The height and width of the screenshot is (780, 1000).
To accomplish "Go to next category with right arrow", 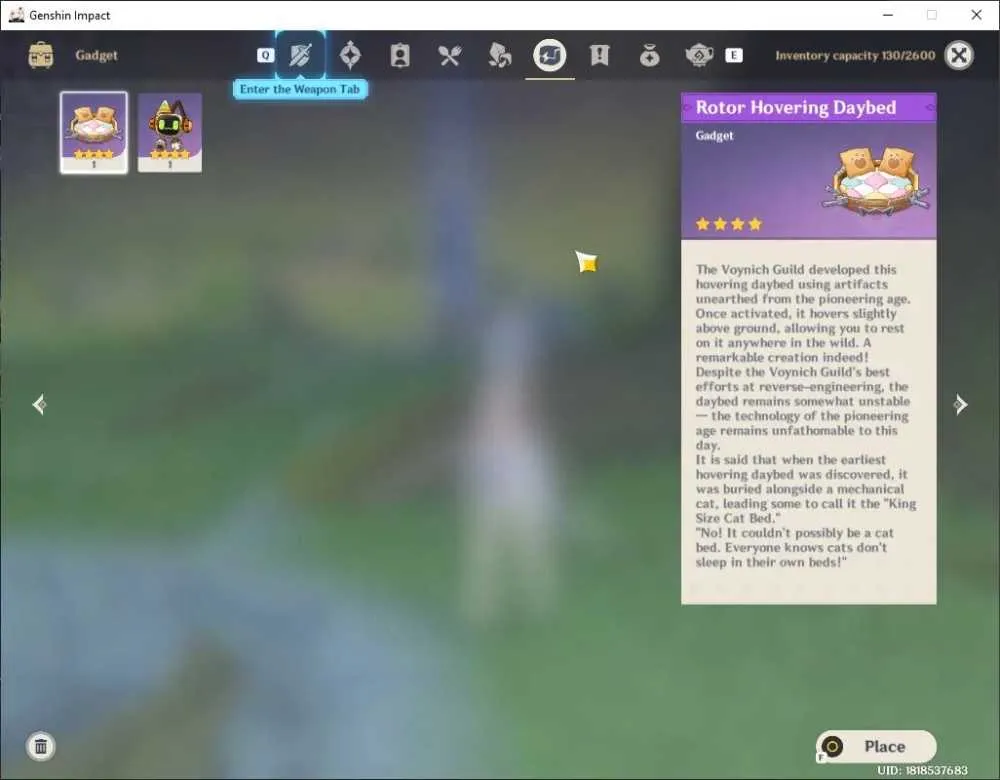I will (960, 404).
